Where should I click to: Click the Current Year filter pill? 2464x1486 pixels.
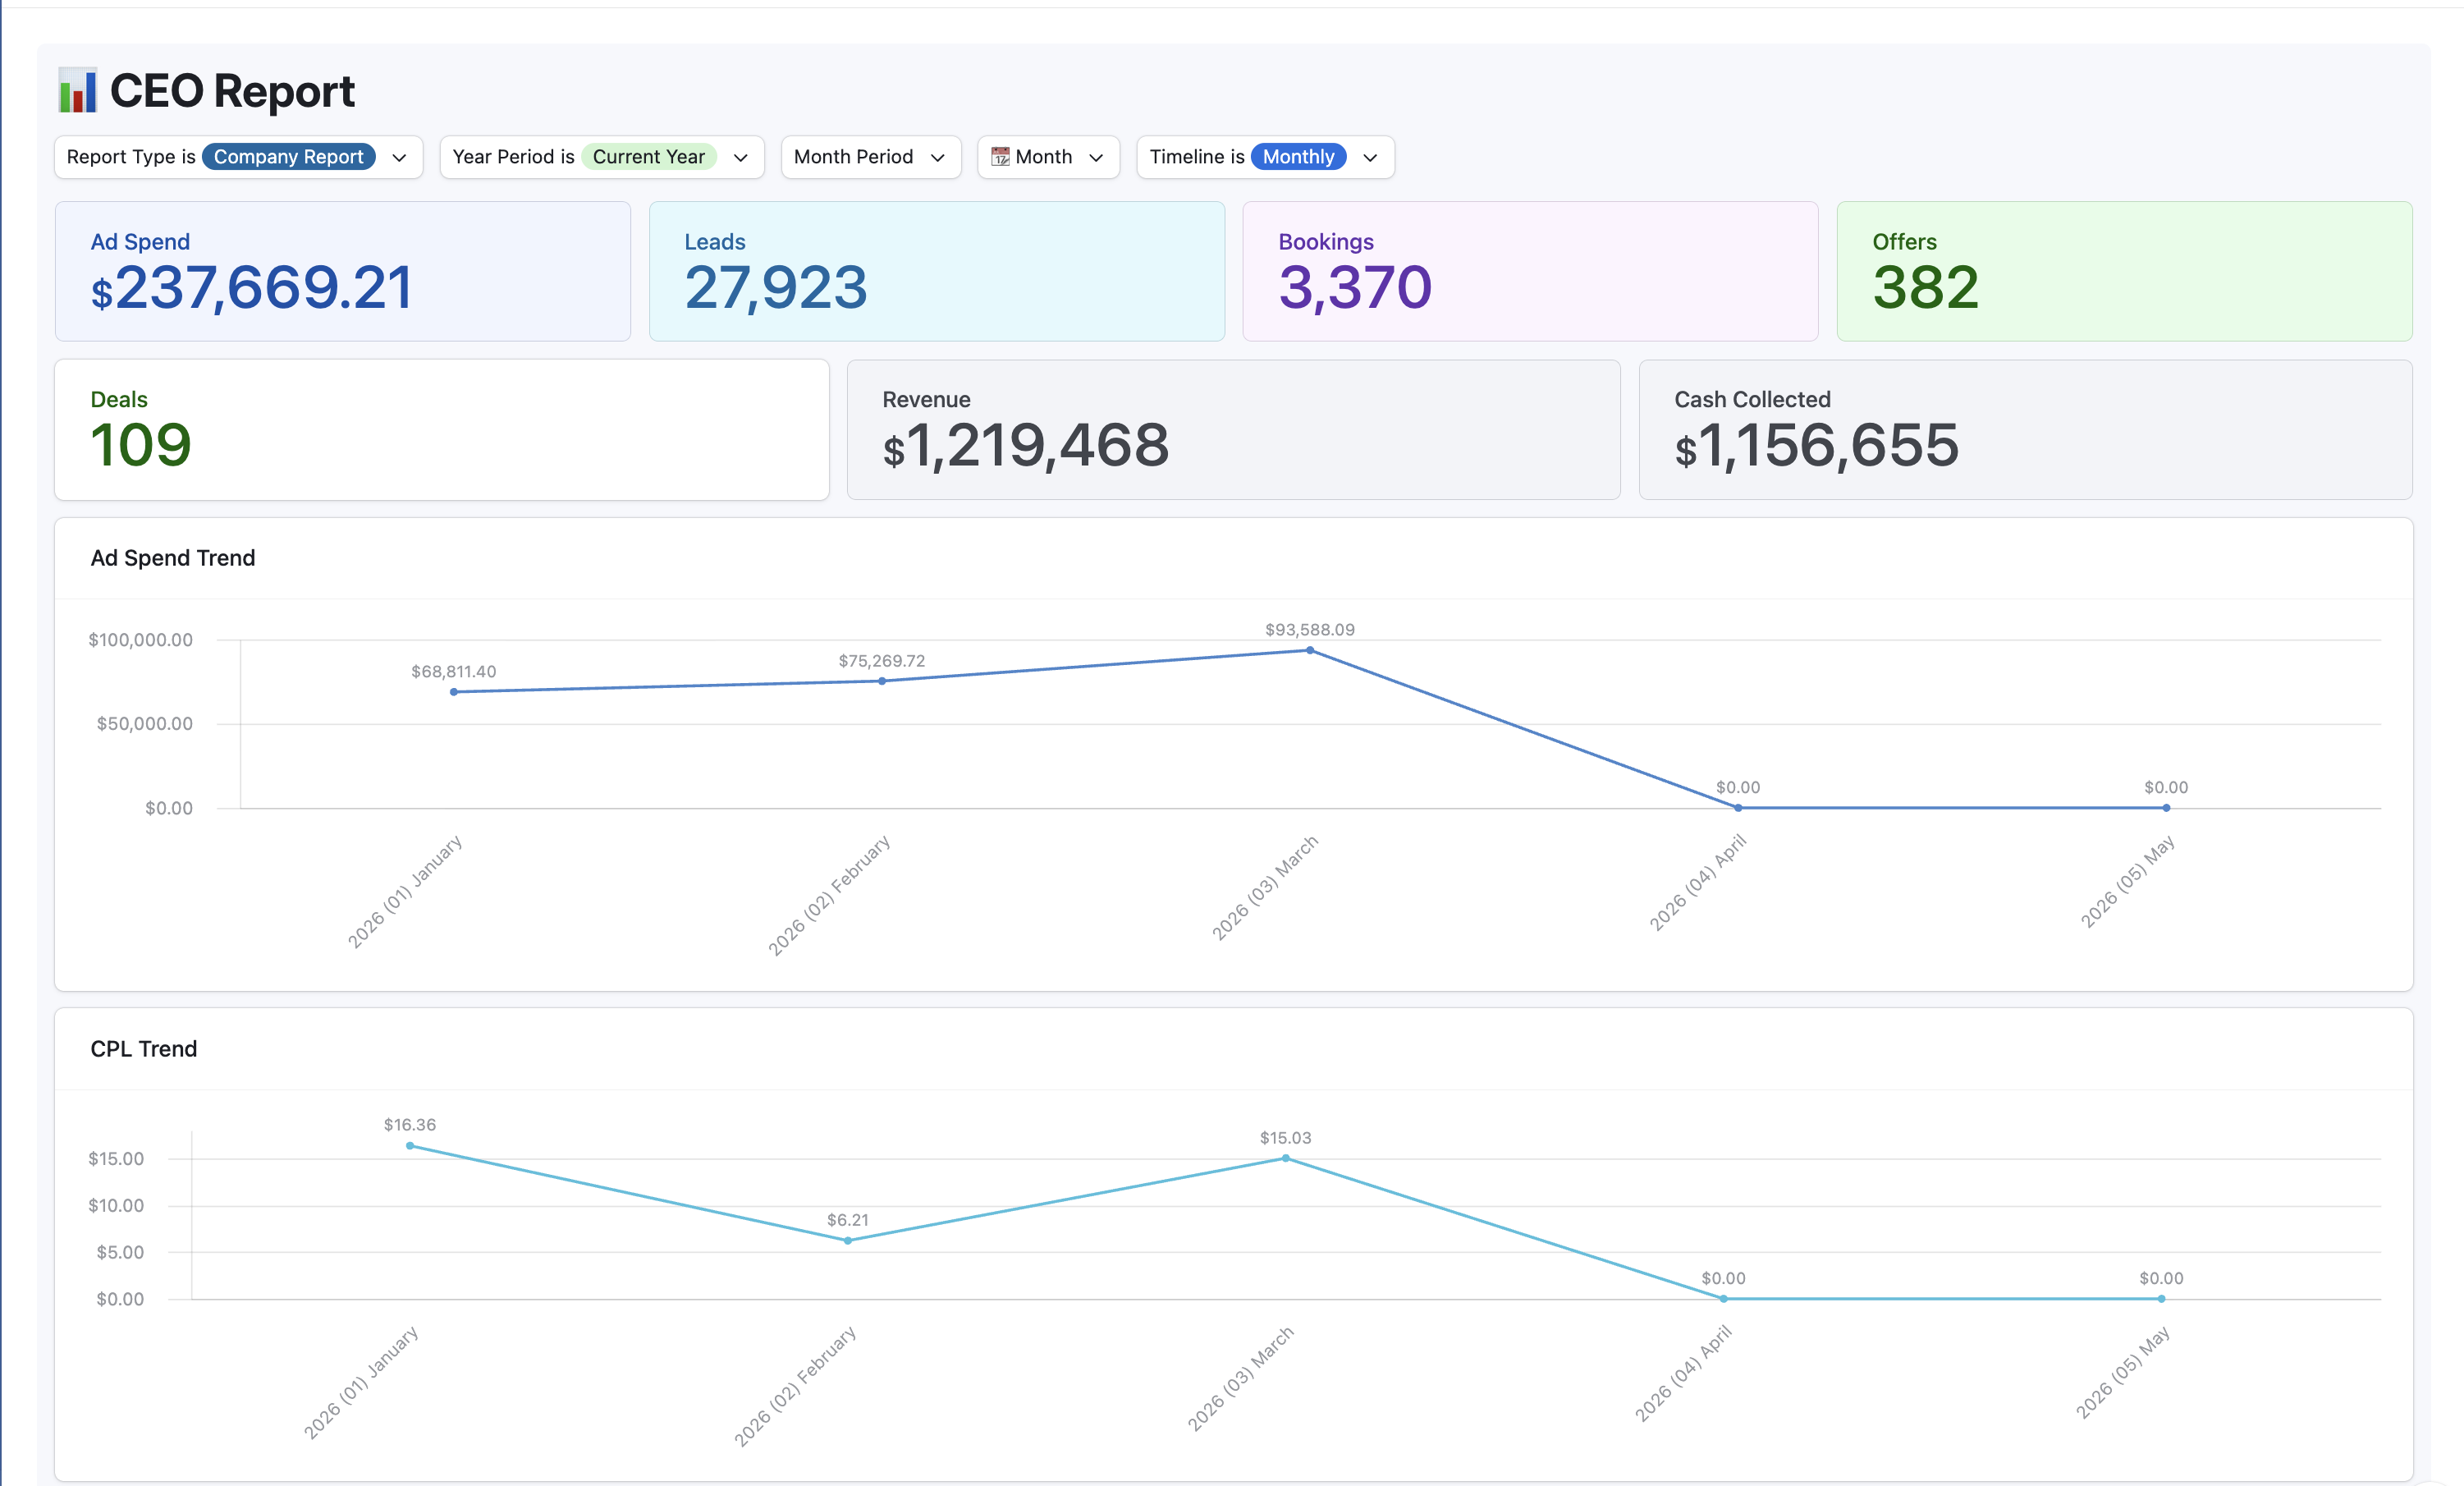(x=648, y=157)
